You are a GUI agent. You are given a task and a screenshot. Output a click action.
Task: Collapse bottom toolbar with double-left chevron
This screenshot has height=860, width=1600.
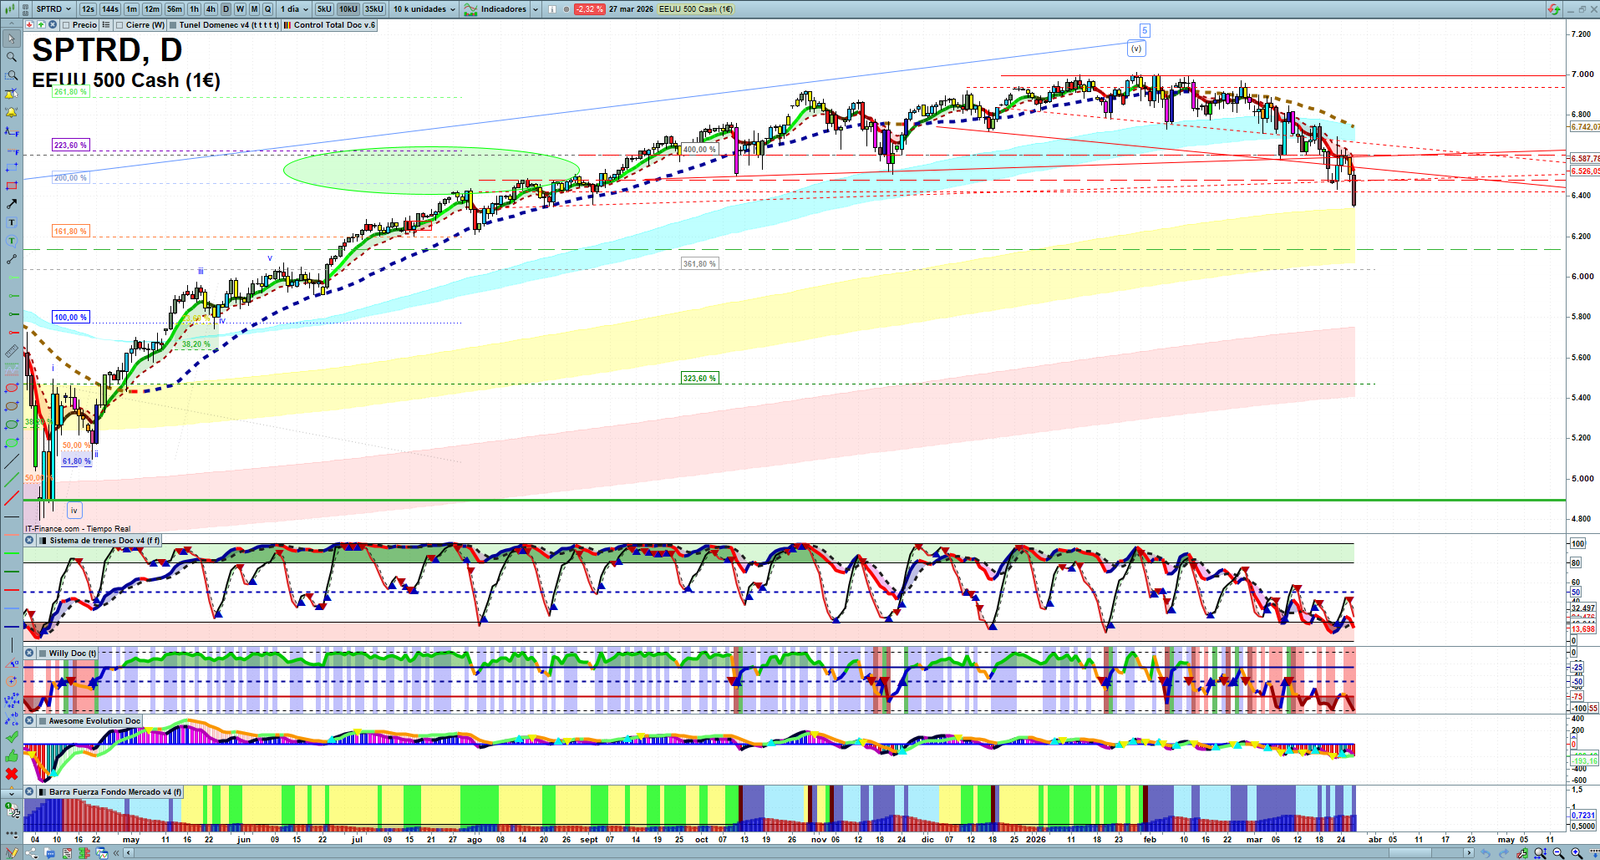117,853
